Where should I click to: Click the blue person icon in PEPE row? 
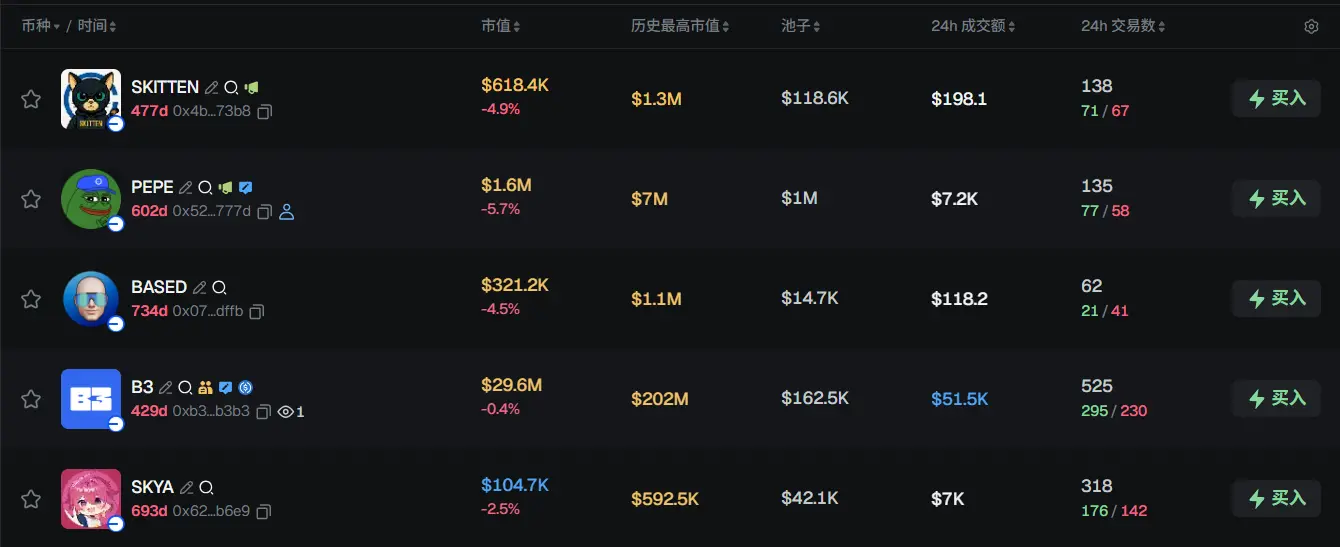(x=287, y=212)
